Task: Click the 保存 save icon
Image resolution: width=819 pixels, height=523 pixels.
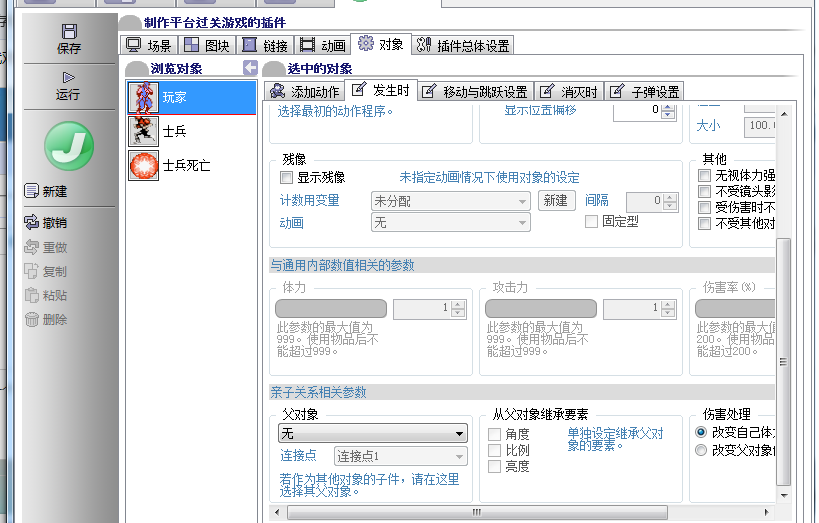Action: point(69,31)
